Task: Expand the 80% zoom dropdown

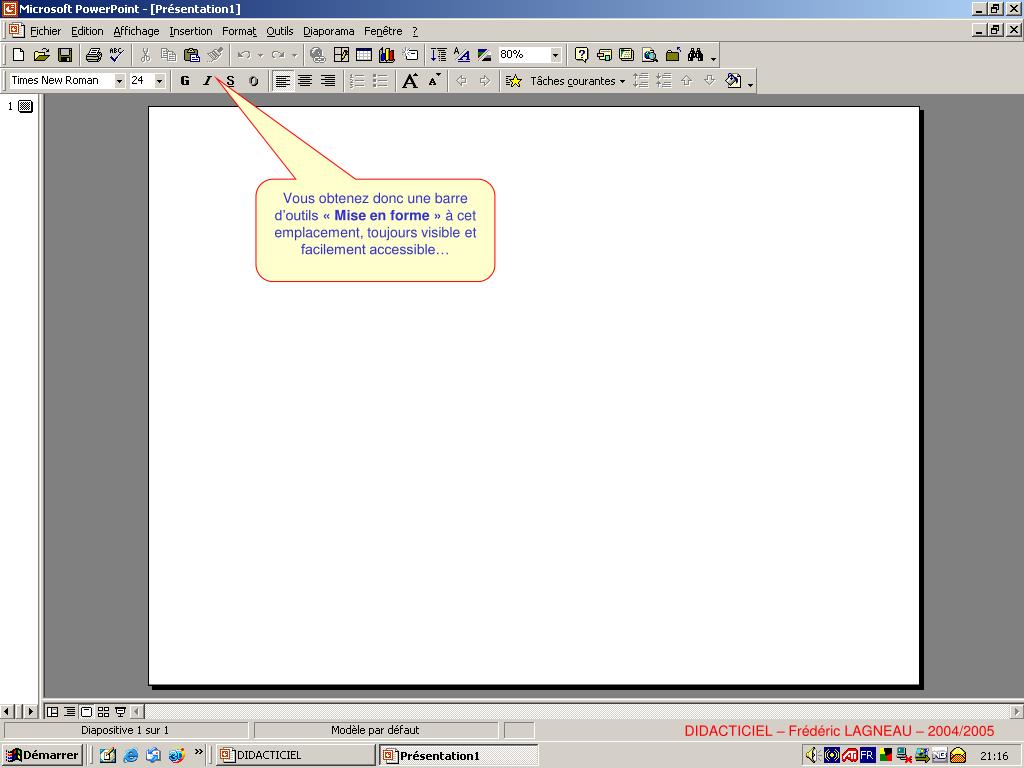Action: pos(555,55)
